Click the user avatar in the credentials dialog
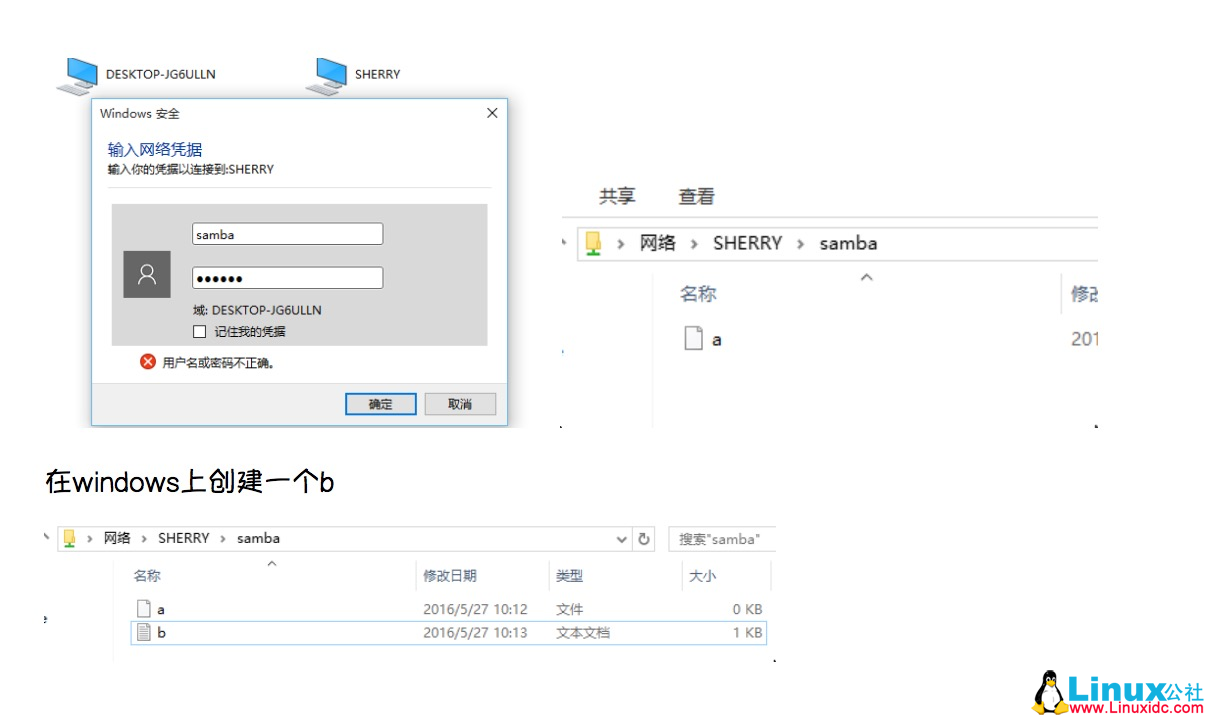The height and width of the screenshot is (718, 1208). (147, 274)
